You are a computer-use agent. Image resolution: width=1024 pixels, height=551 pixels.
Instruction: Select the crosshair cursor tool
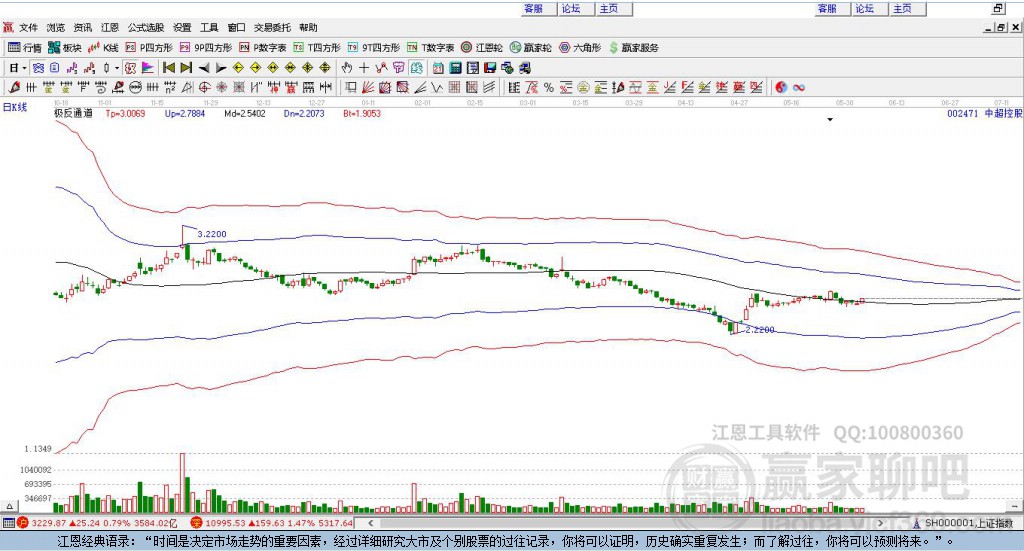coord(364,68)
